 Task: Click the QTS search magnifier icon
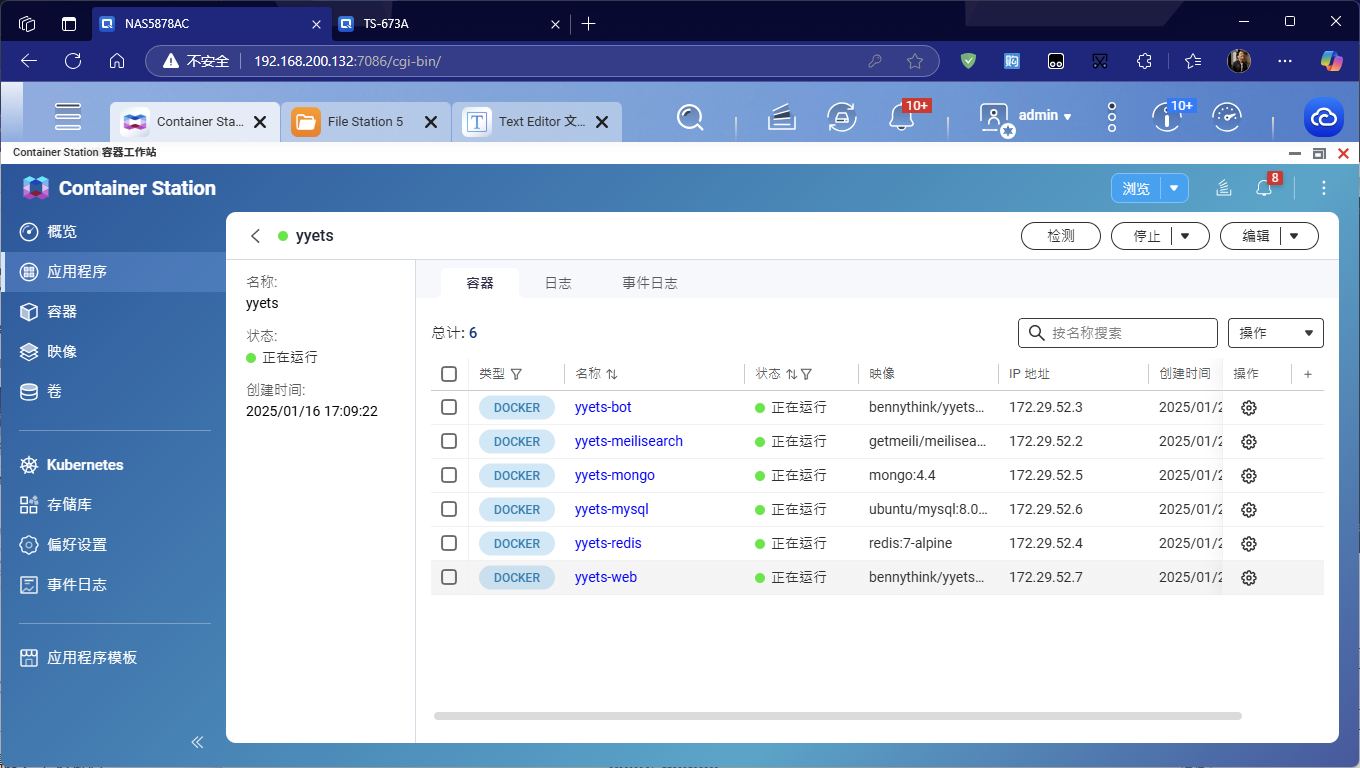[x=690, y=118]
